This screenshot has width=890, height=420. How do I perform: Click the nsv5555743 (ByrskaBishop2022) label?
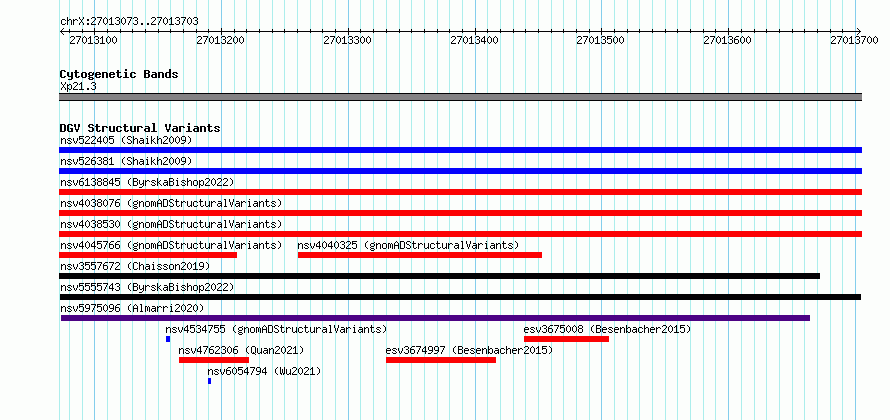[147, 287]
